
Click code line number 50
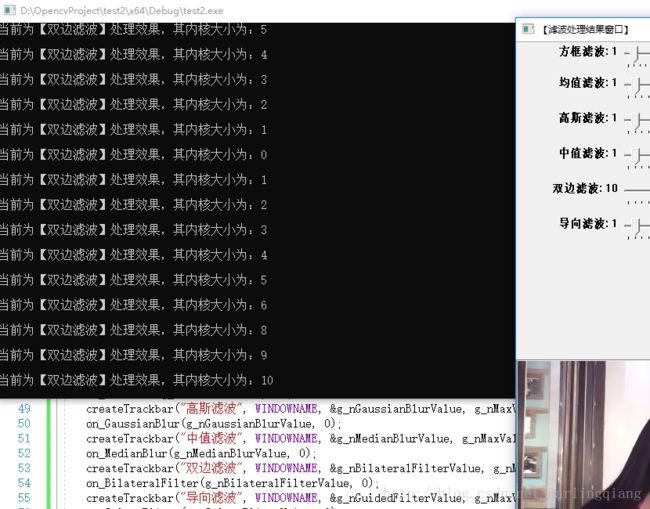(x=24, y=423)
